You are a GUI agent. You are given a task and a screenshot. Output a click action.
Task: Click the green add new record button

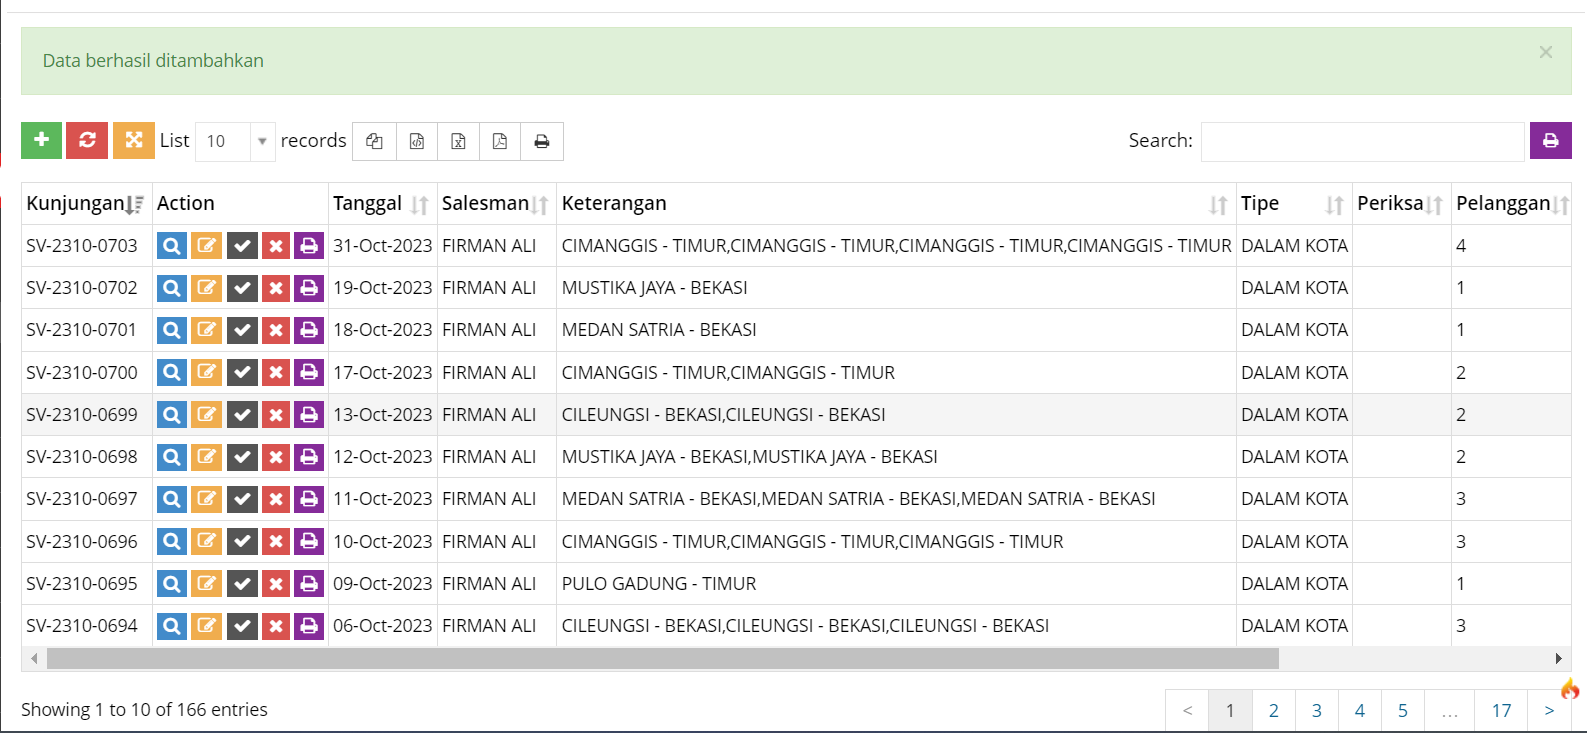[x=41, y=140]
